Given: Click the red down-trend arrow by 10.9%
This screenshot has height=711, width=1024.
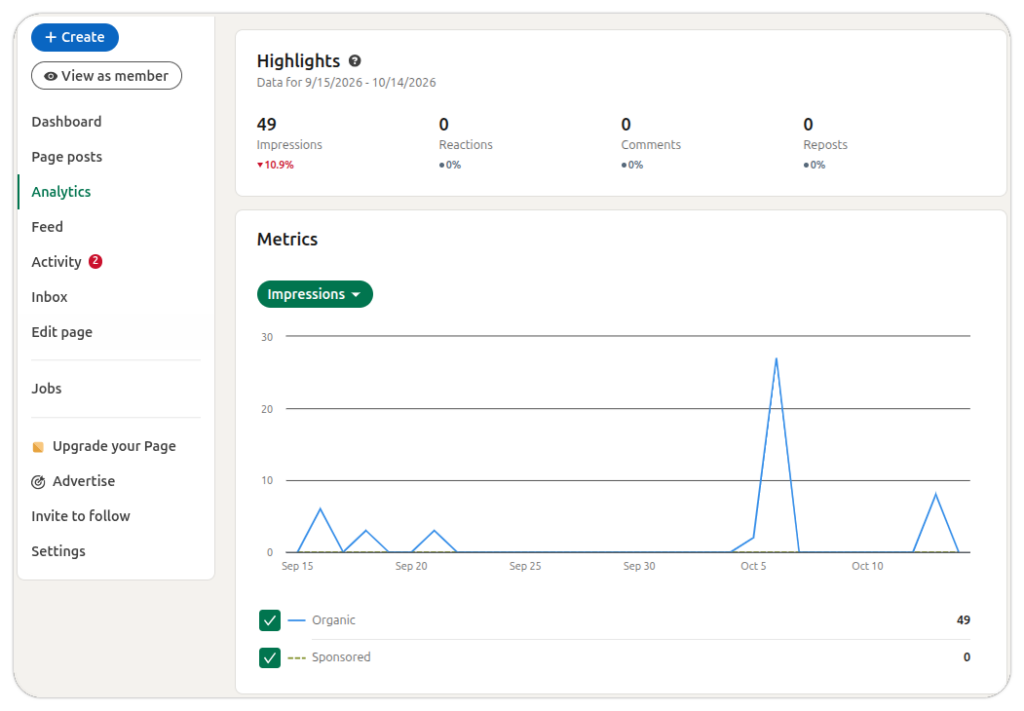Looking at the screenshot, I should point(260,165).
